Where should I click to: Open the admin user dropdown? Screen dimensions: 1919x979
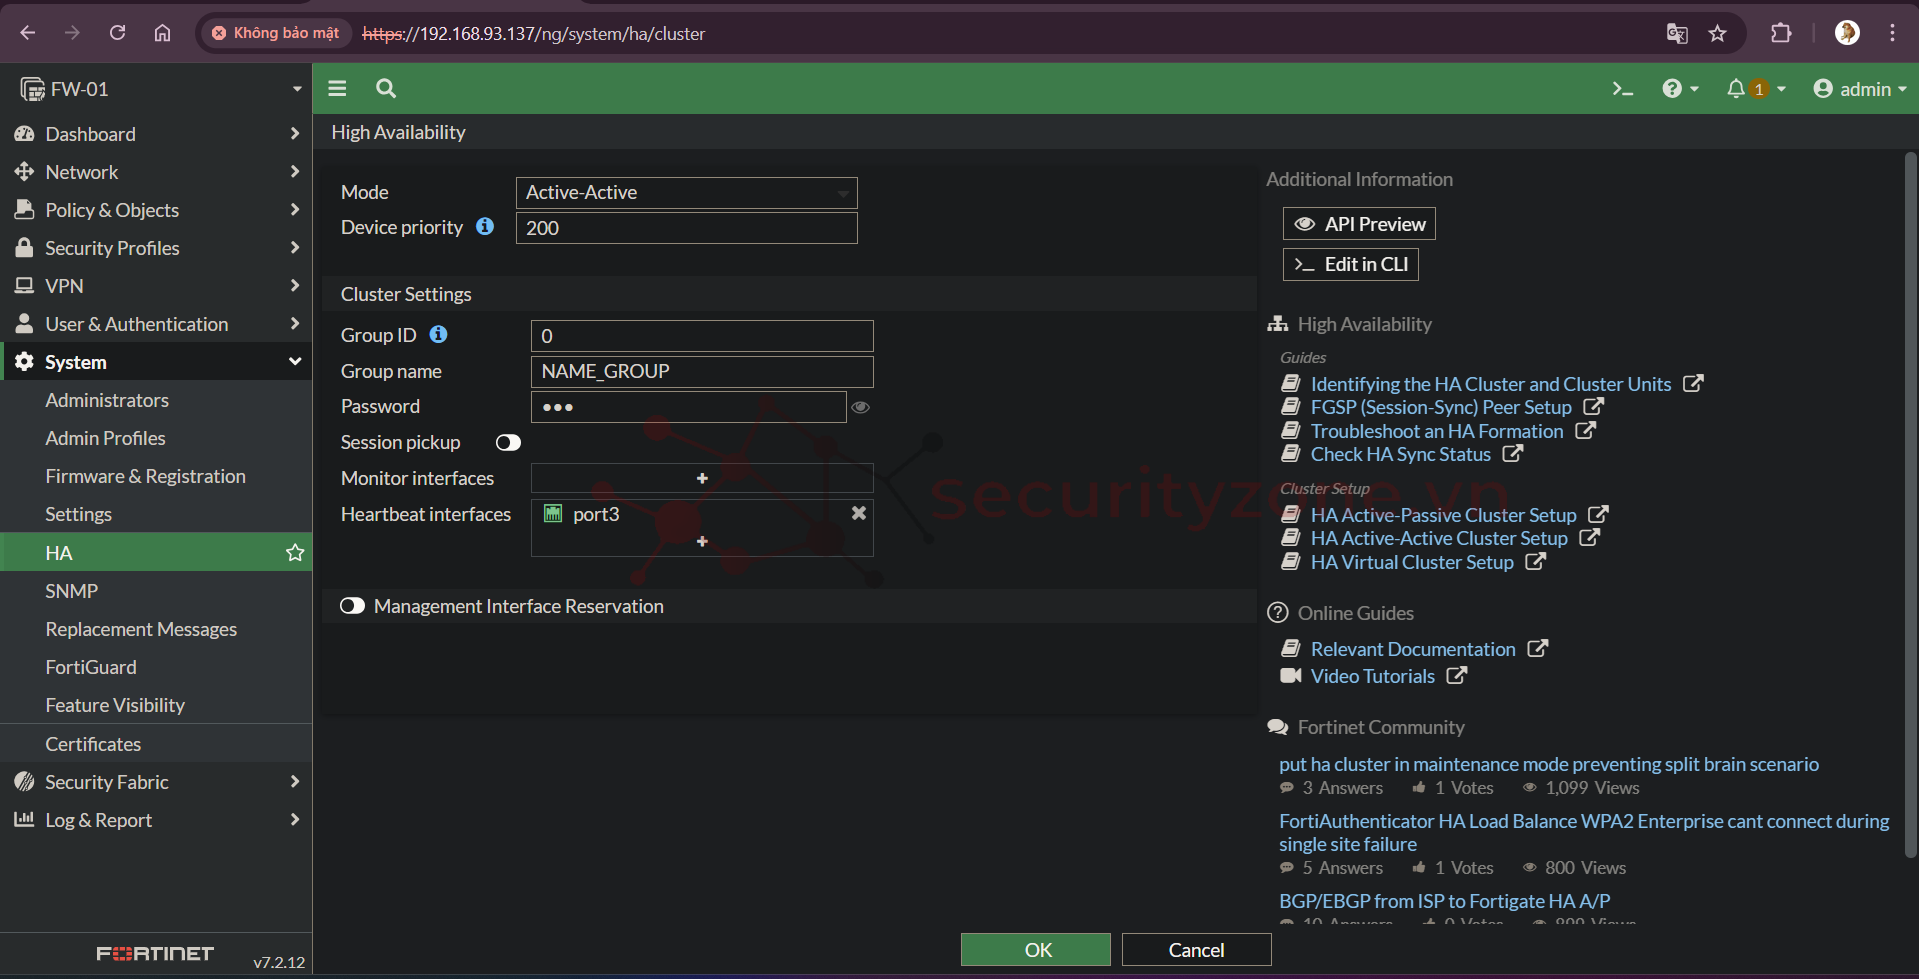pyautogui.click(x=1859, y=89)
